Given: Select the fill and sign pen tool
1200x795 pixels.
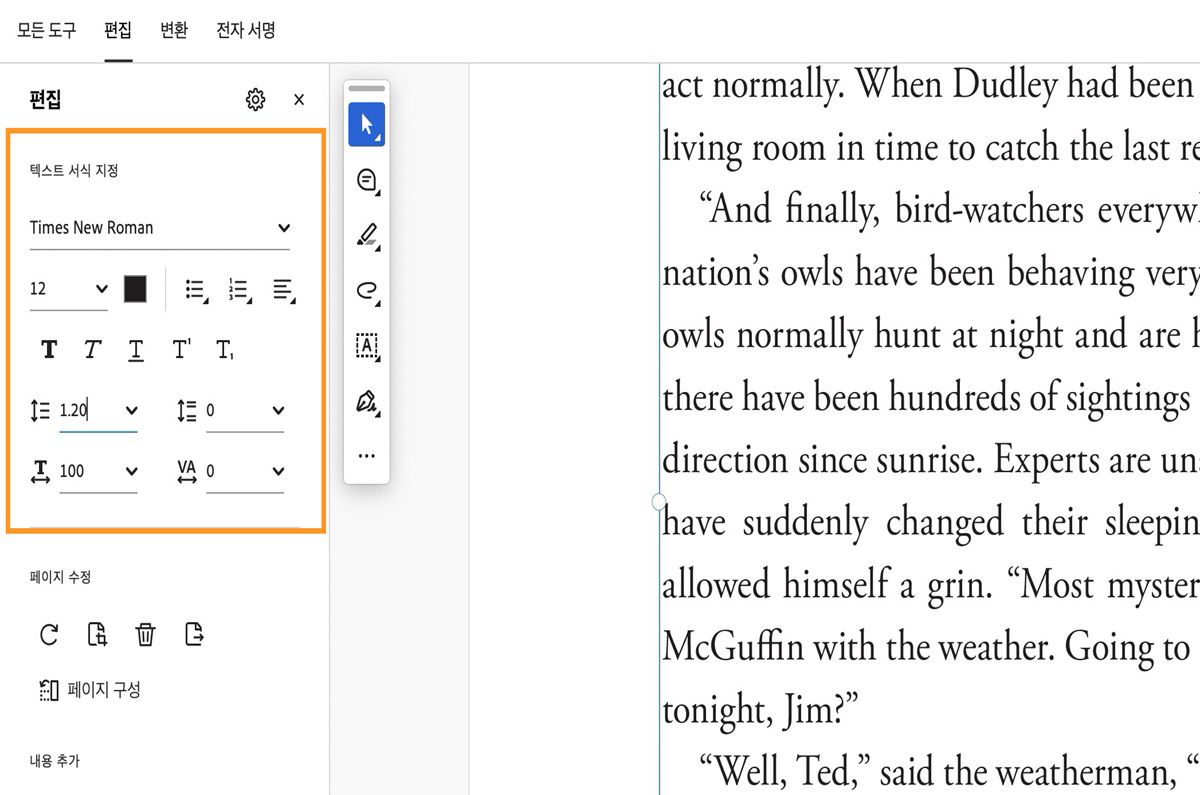Looking at the screenshot, I should [366, 402].
